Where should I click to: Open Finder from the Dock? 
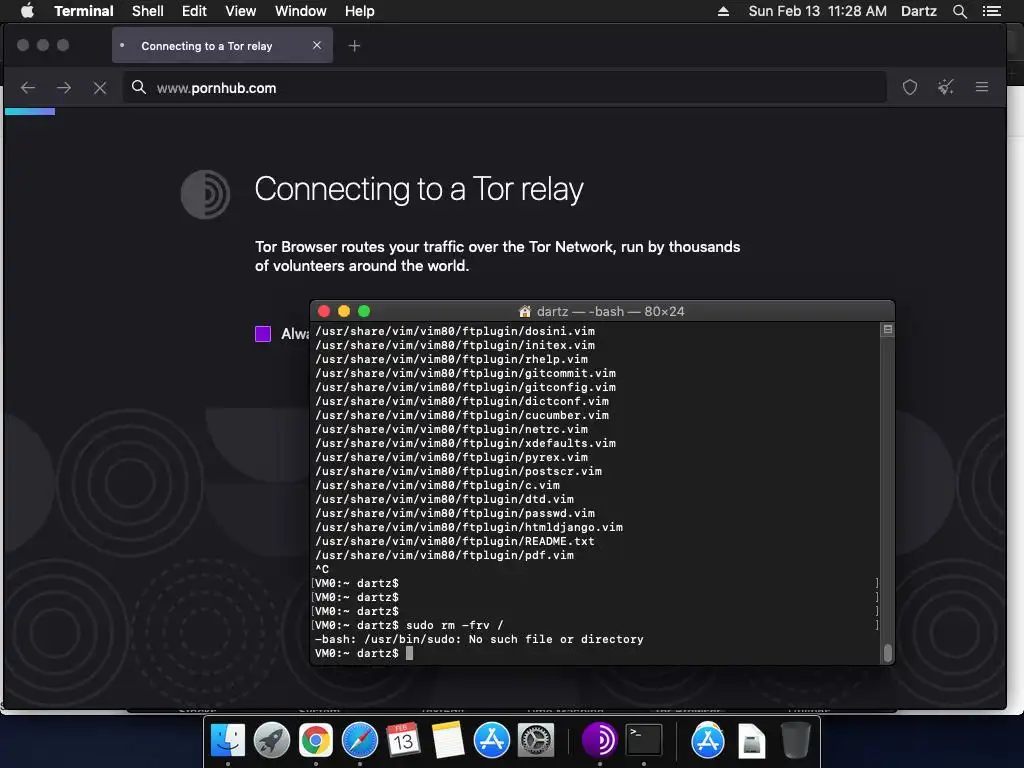(x=228, y=740)
